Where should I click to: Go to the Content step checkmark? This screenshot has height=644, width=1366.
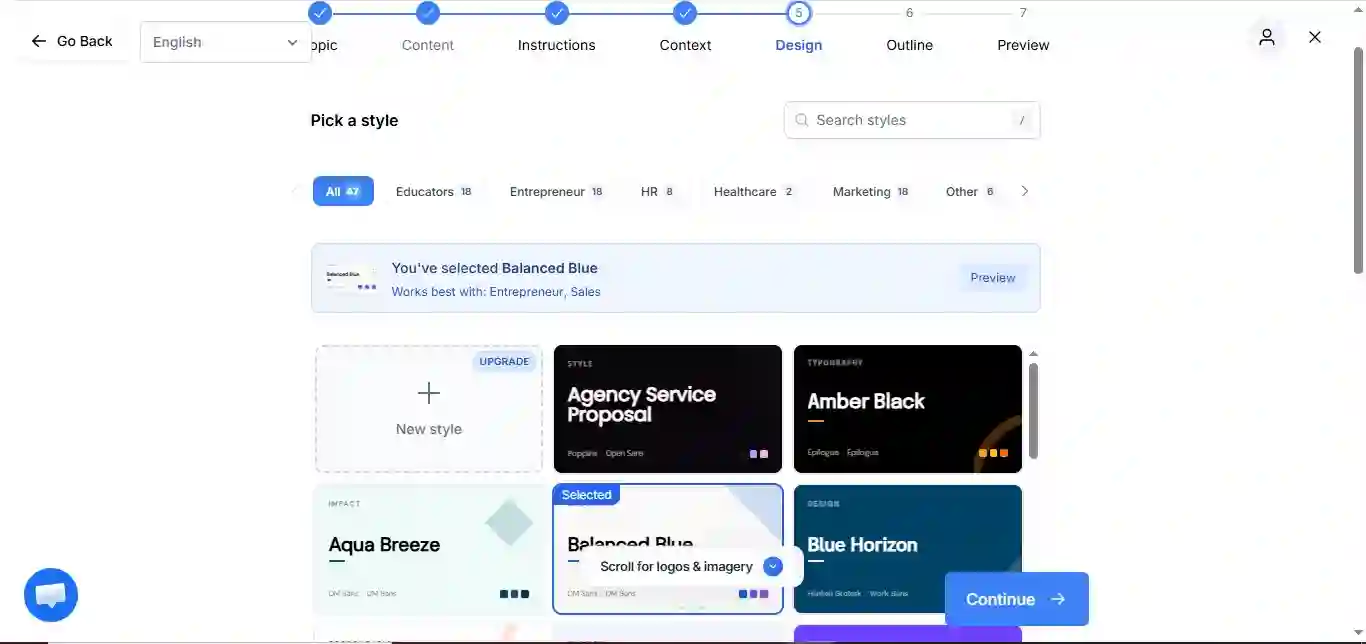428,13
